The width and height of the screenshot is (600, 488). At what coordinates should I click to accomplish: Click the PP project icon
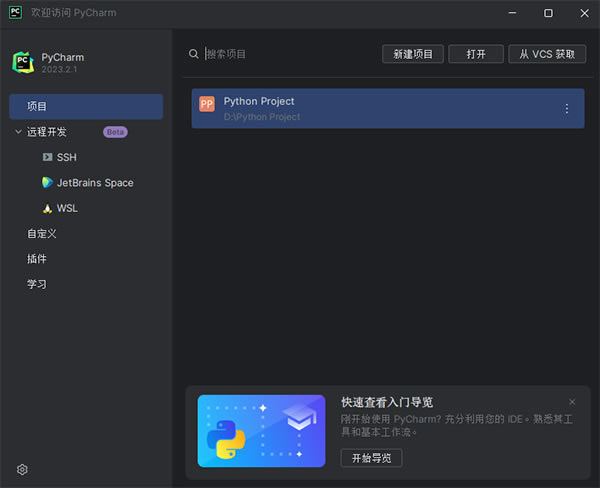click(207, 104)
